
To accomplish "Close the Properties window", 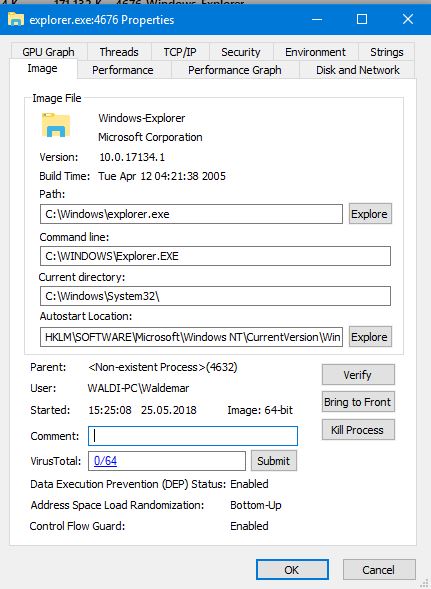I will click(x=408, y=19).
